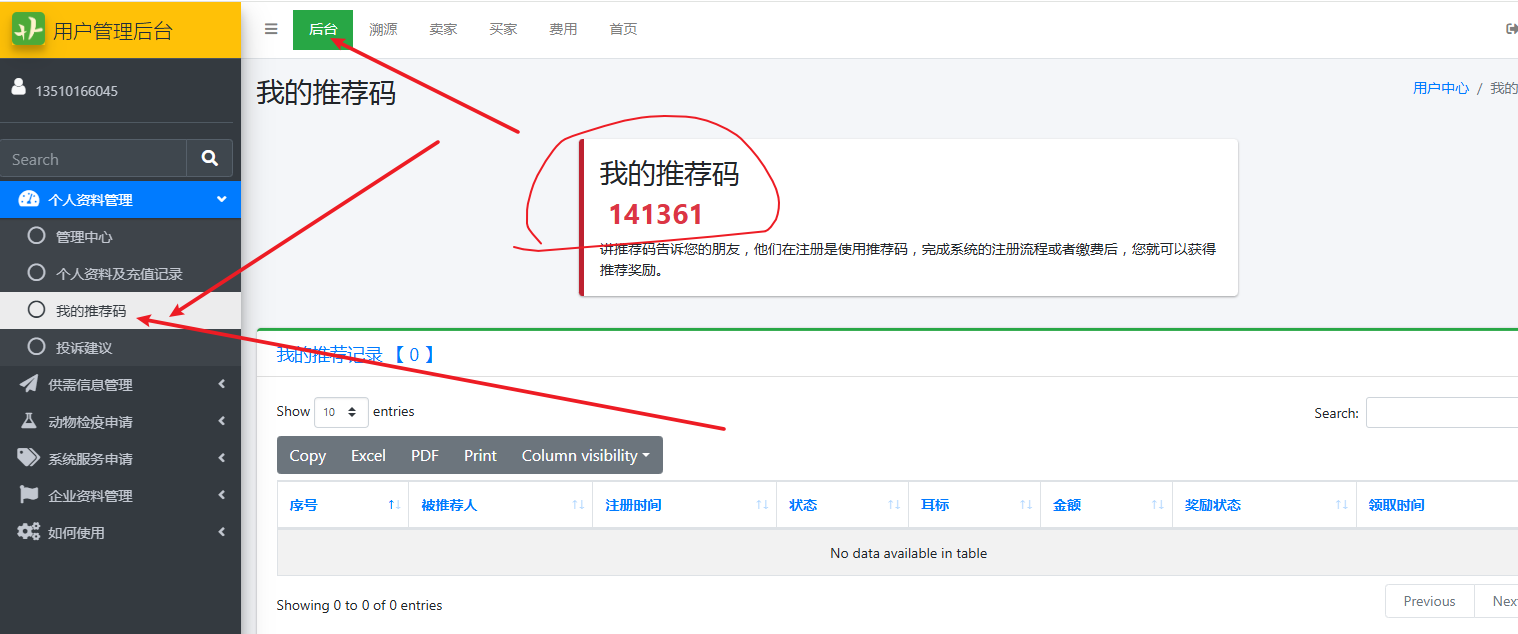Select the 卖家 top menu item
Screen dimensions: 1518x634
443,29
